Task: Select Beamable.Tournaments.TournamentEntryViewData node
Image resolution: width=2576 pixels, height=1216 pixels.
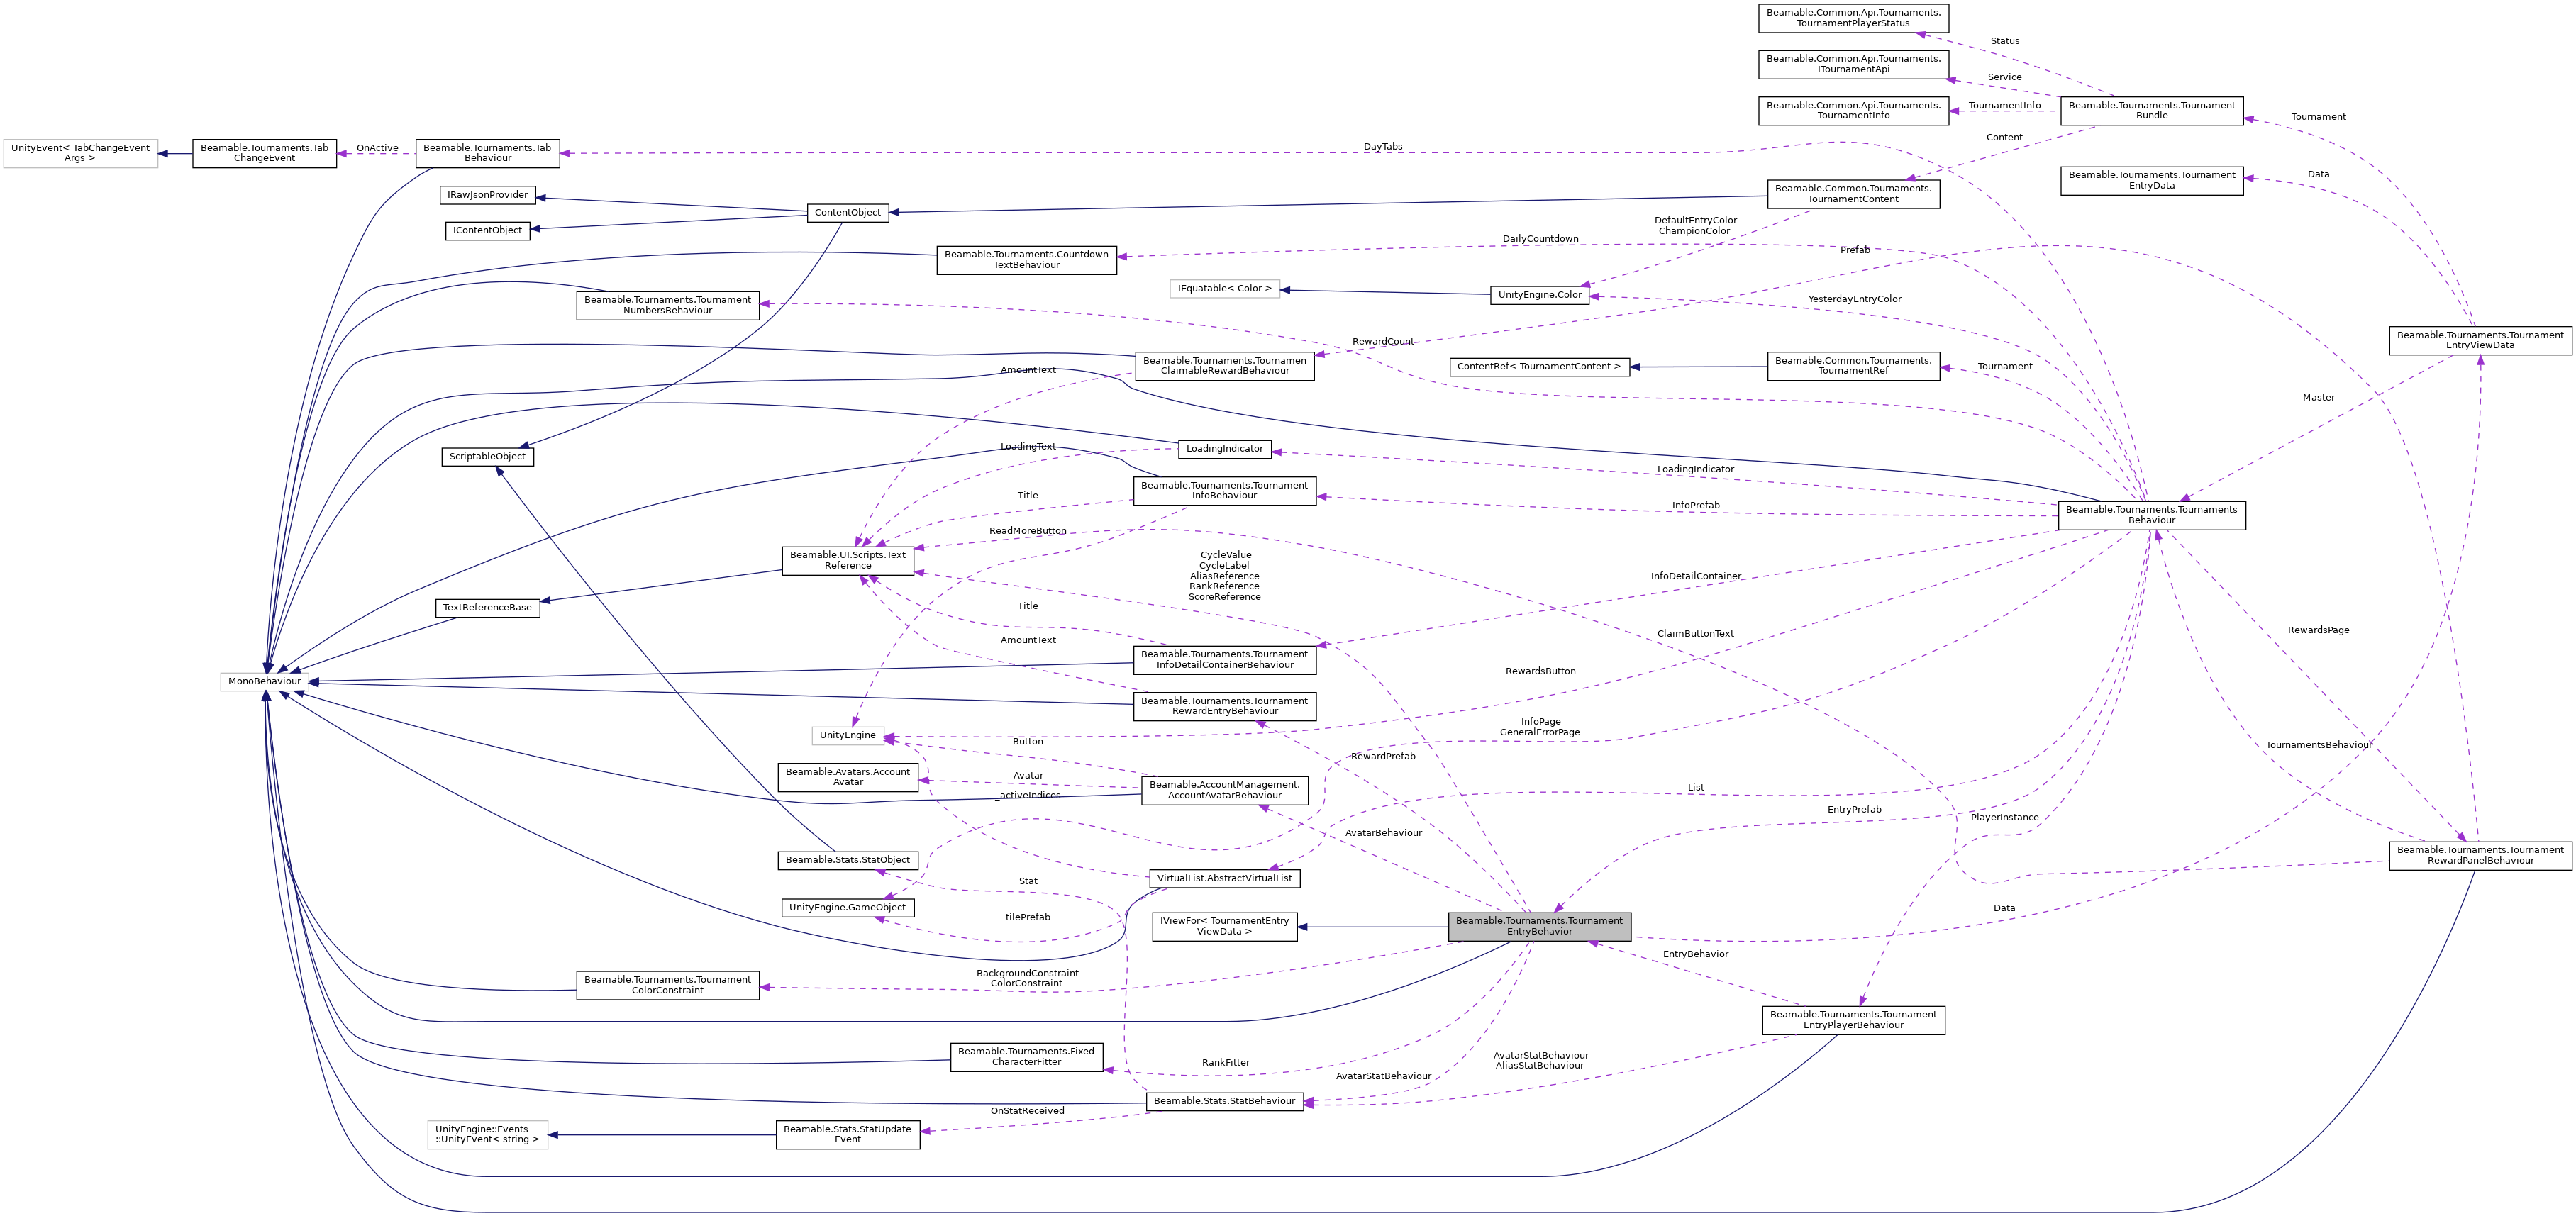Action: coord(2480,341)
